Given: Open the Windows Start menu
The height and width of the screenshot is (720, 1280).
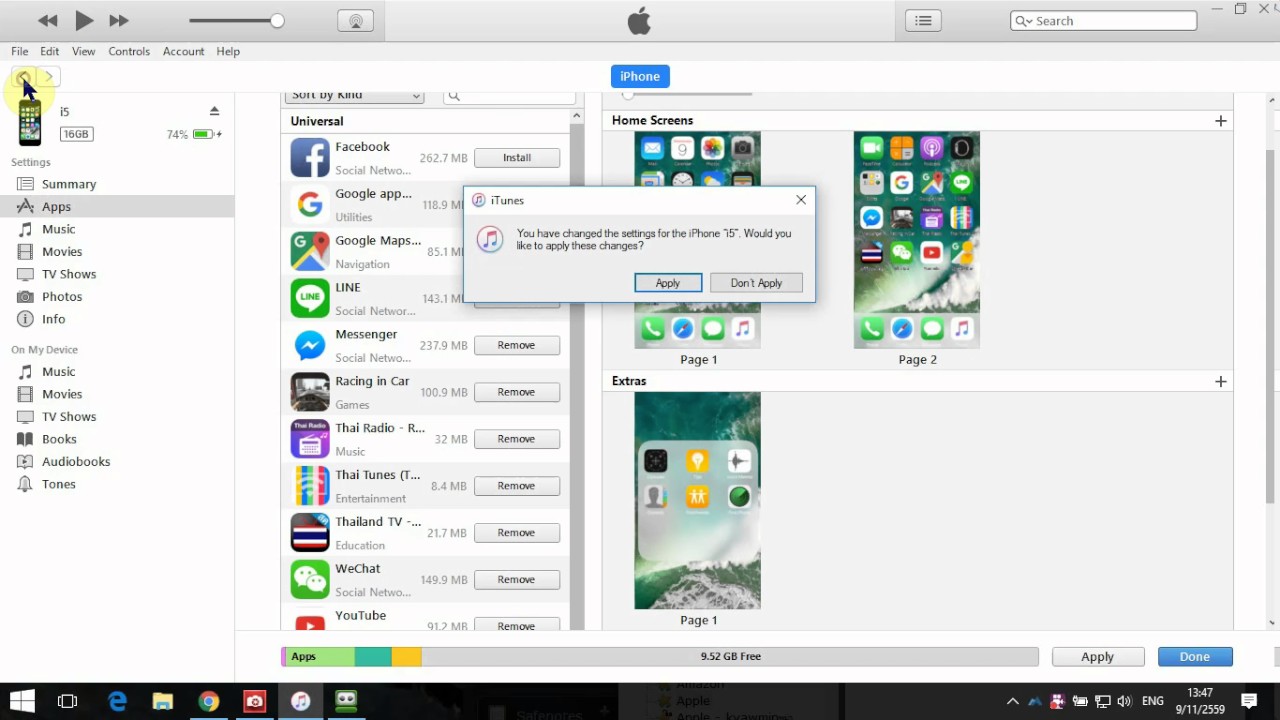Looking at the screenshot, I should tap(22, 701).
